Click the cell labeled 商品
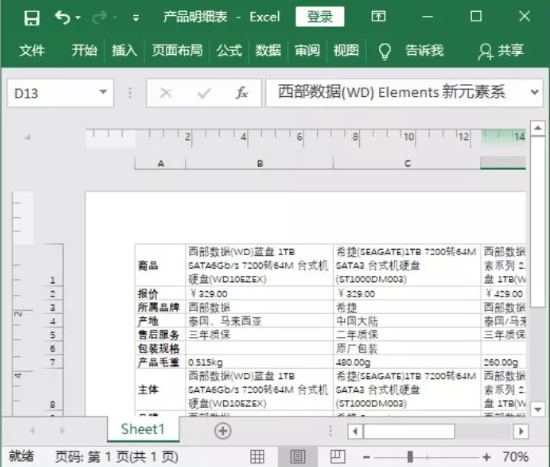The width and height of the screenshot is (550, 467). 160,265
